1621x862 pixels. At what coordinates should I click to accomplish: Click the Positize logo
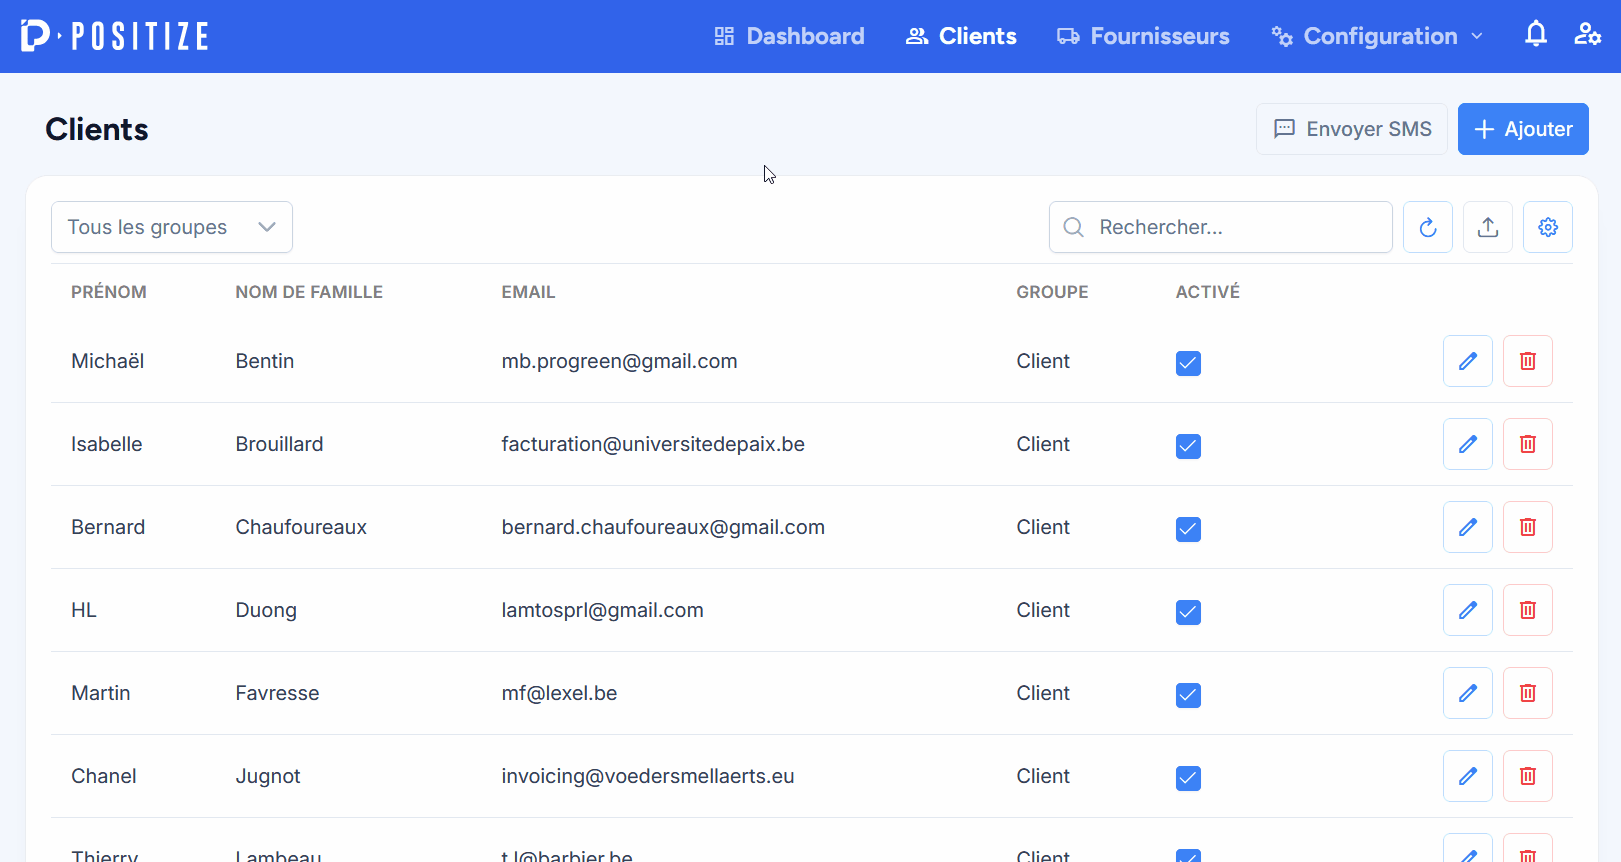point(115,36)
